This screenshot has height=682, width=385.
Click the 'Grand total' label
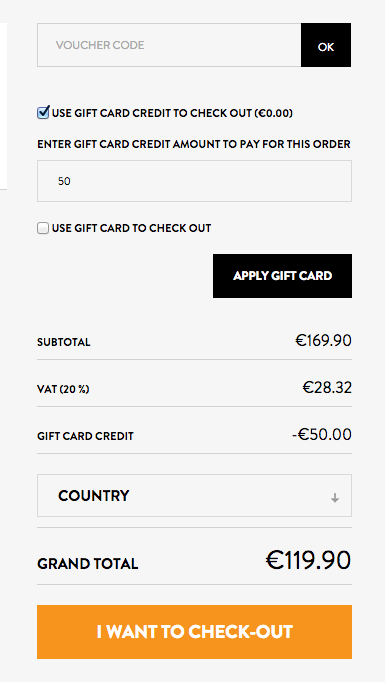coord(88,564)
